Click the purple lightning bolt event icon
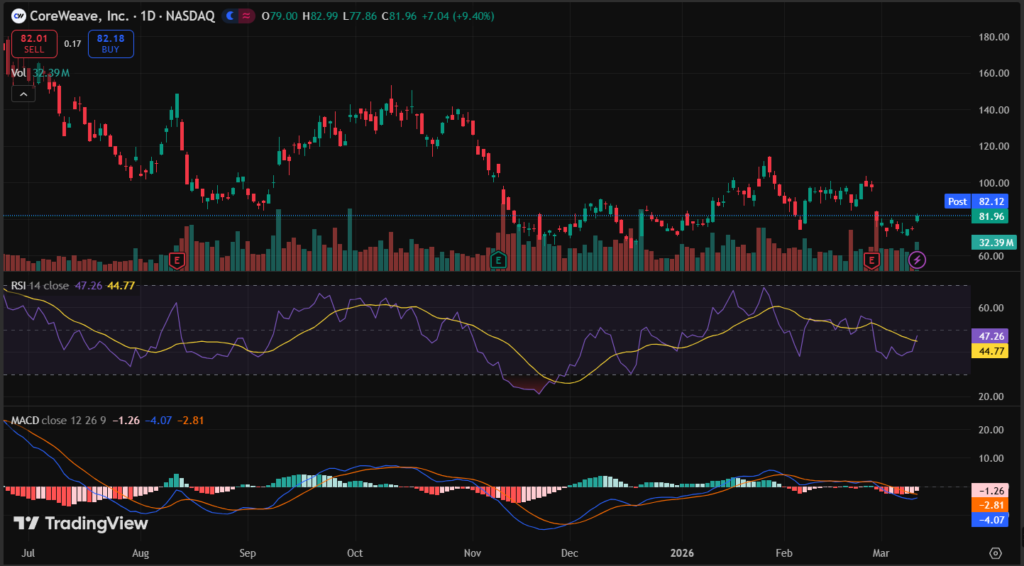 918,260
